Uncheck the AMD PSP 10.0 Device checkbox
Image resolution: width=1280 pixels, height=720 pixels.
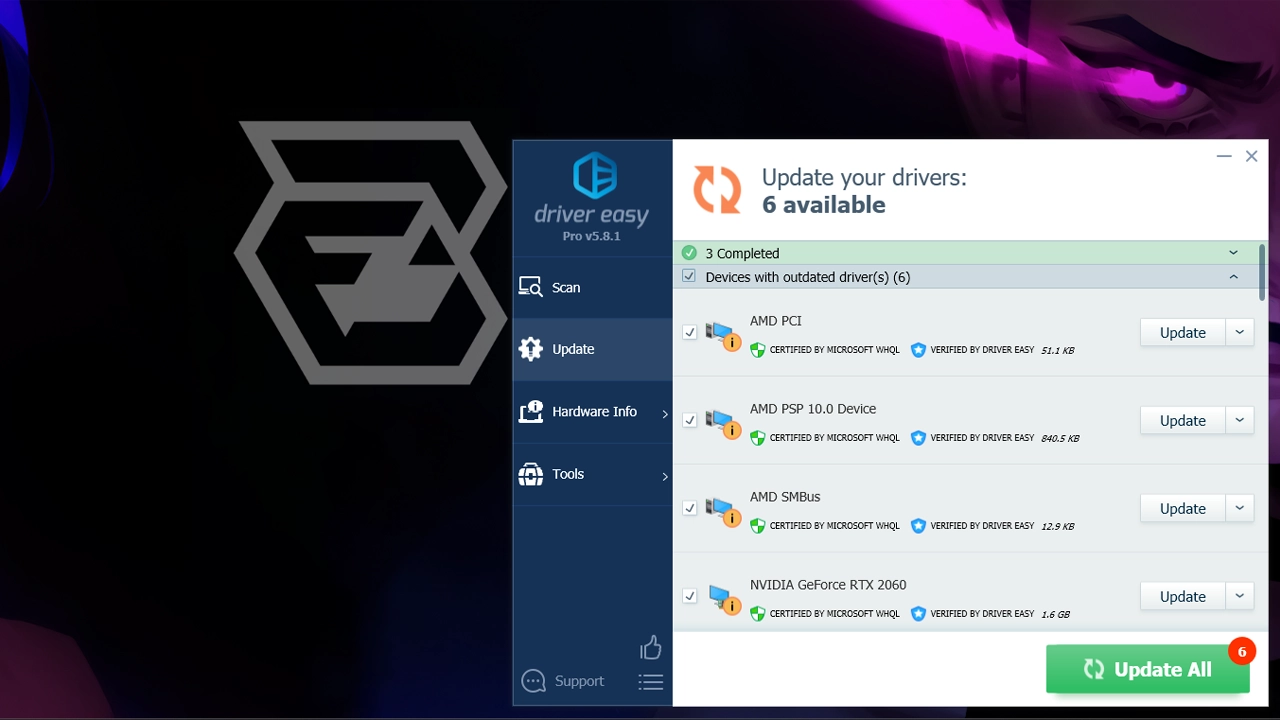(x=689, y=420)
